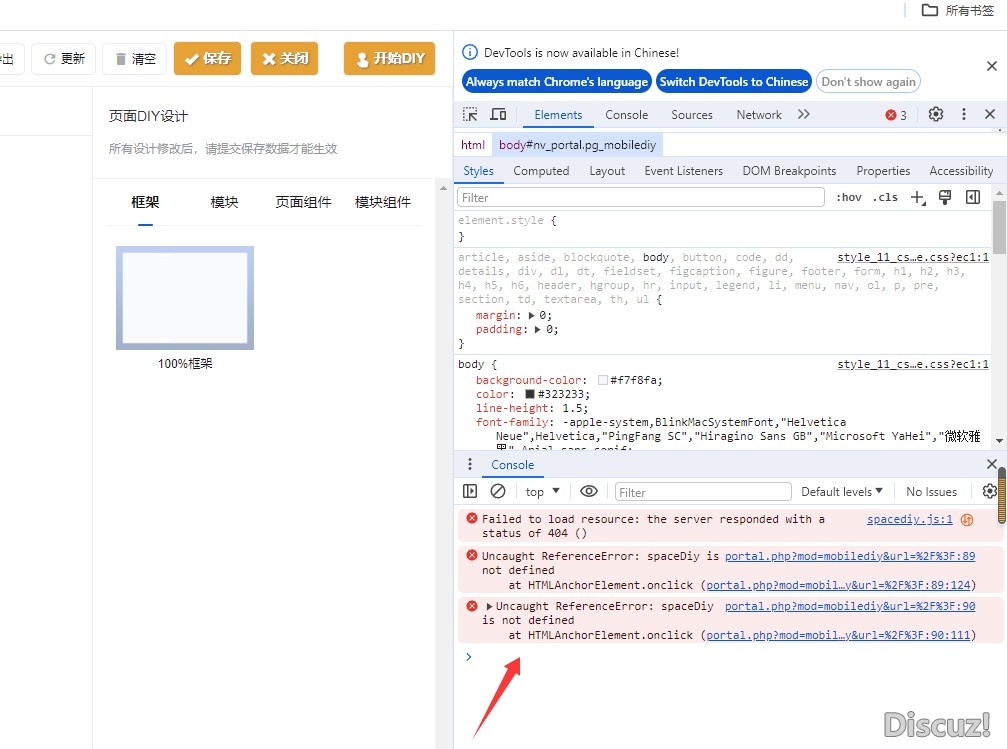The height and width of the screenshot is (749, 1007).
Task: Open the 所有书签 bookmarks folder
Action: pos(958,10)
